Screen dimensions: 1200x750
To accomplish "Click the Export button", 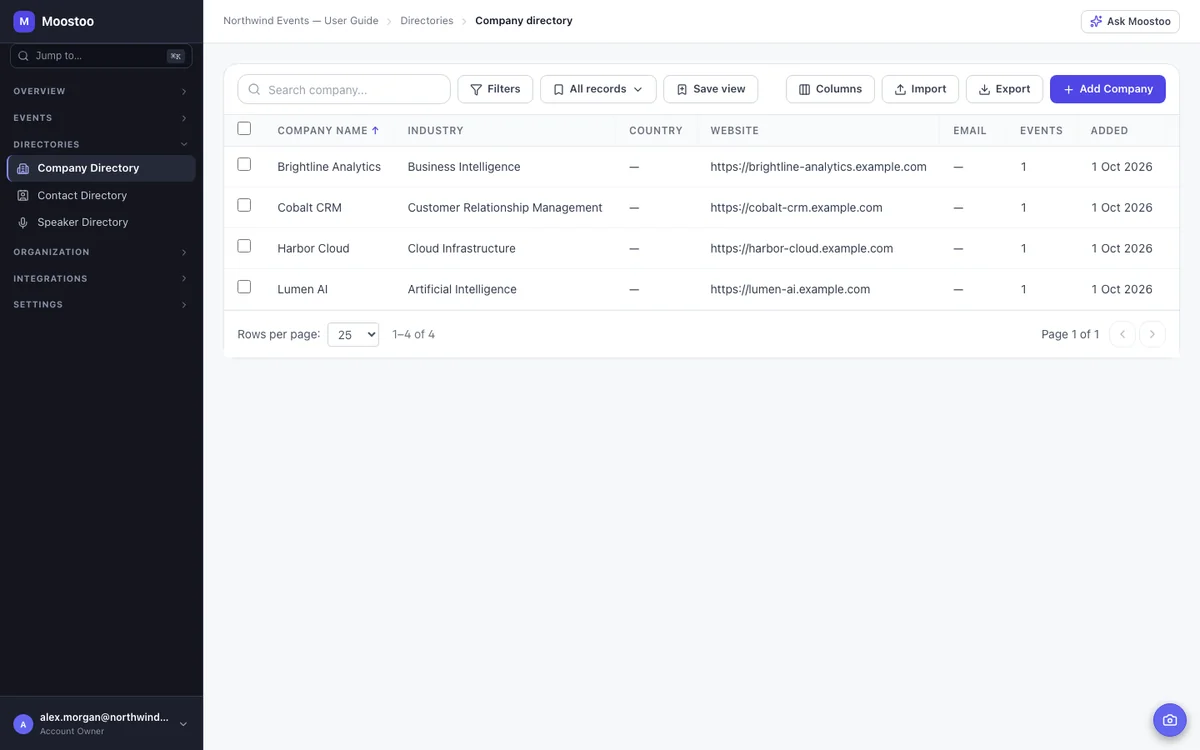I will 1004,89.
